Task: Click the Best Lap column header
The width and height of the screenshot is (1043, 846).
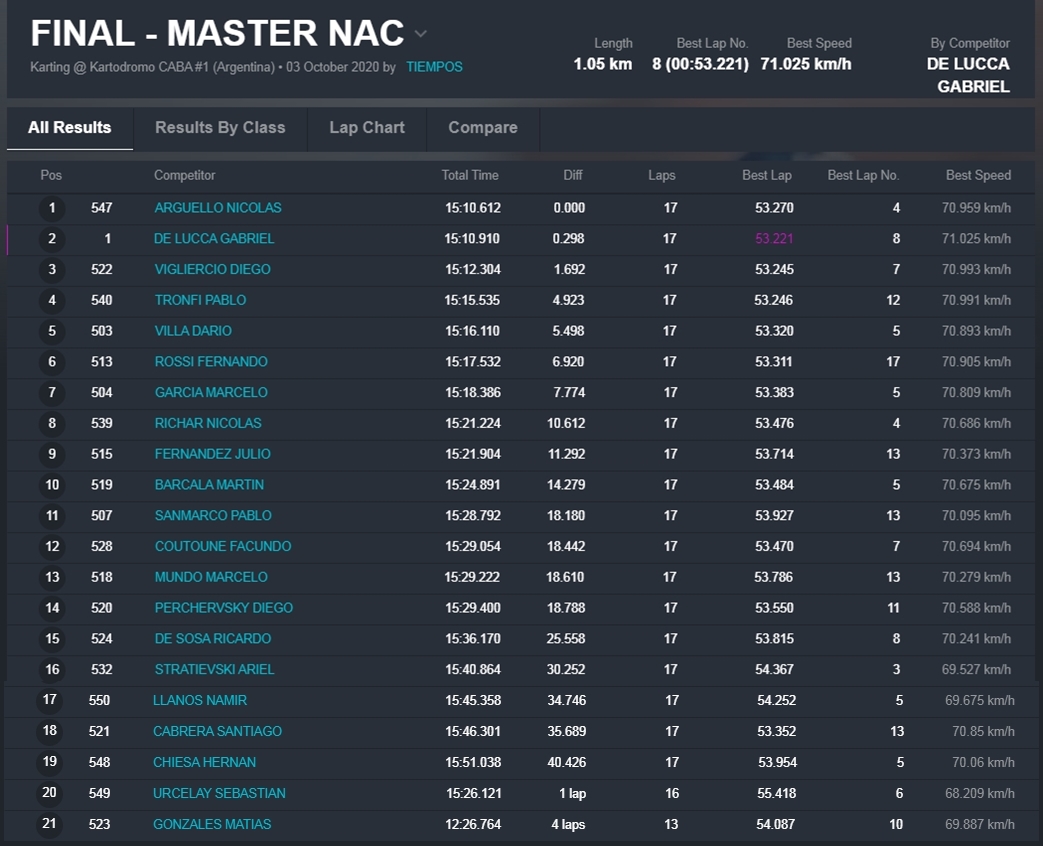Action: (766, 176)
